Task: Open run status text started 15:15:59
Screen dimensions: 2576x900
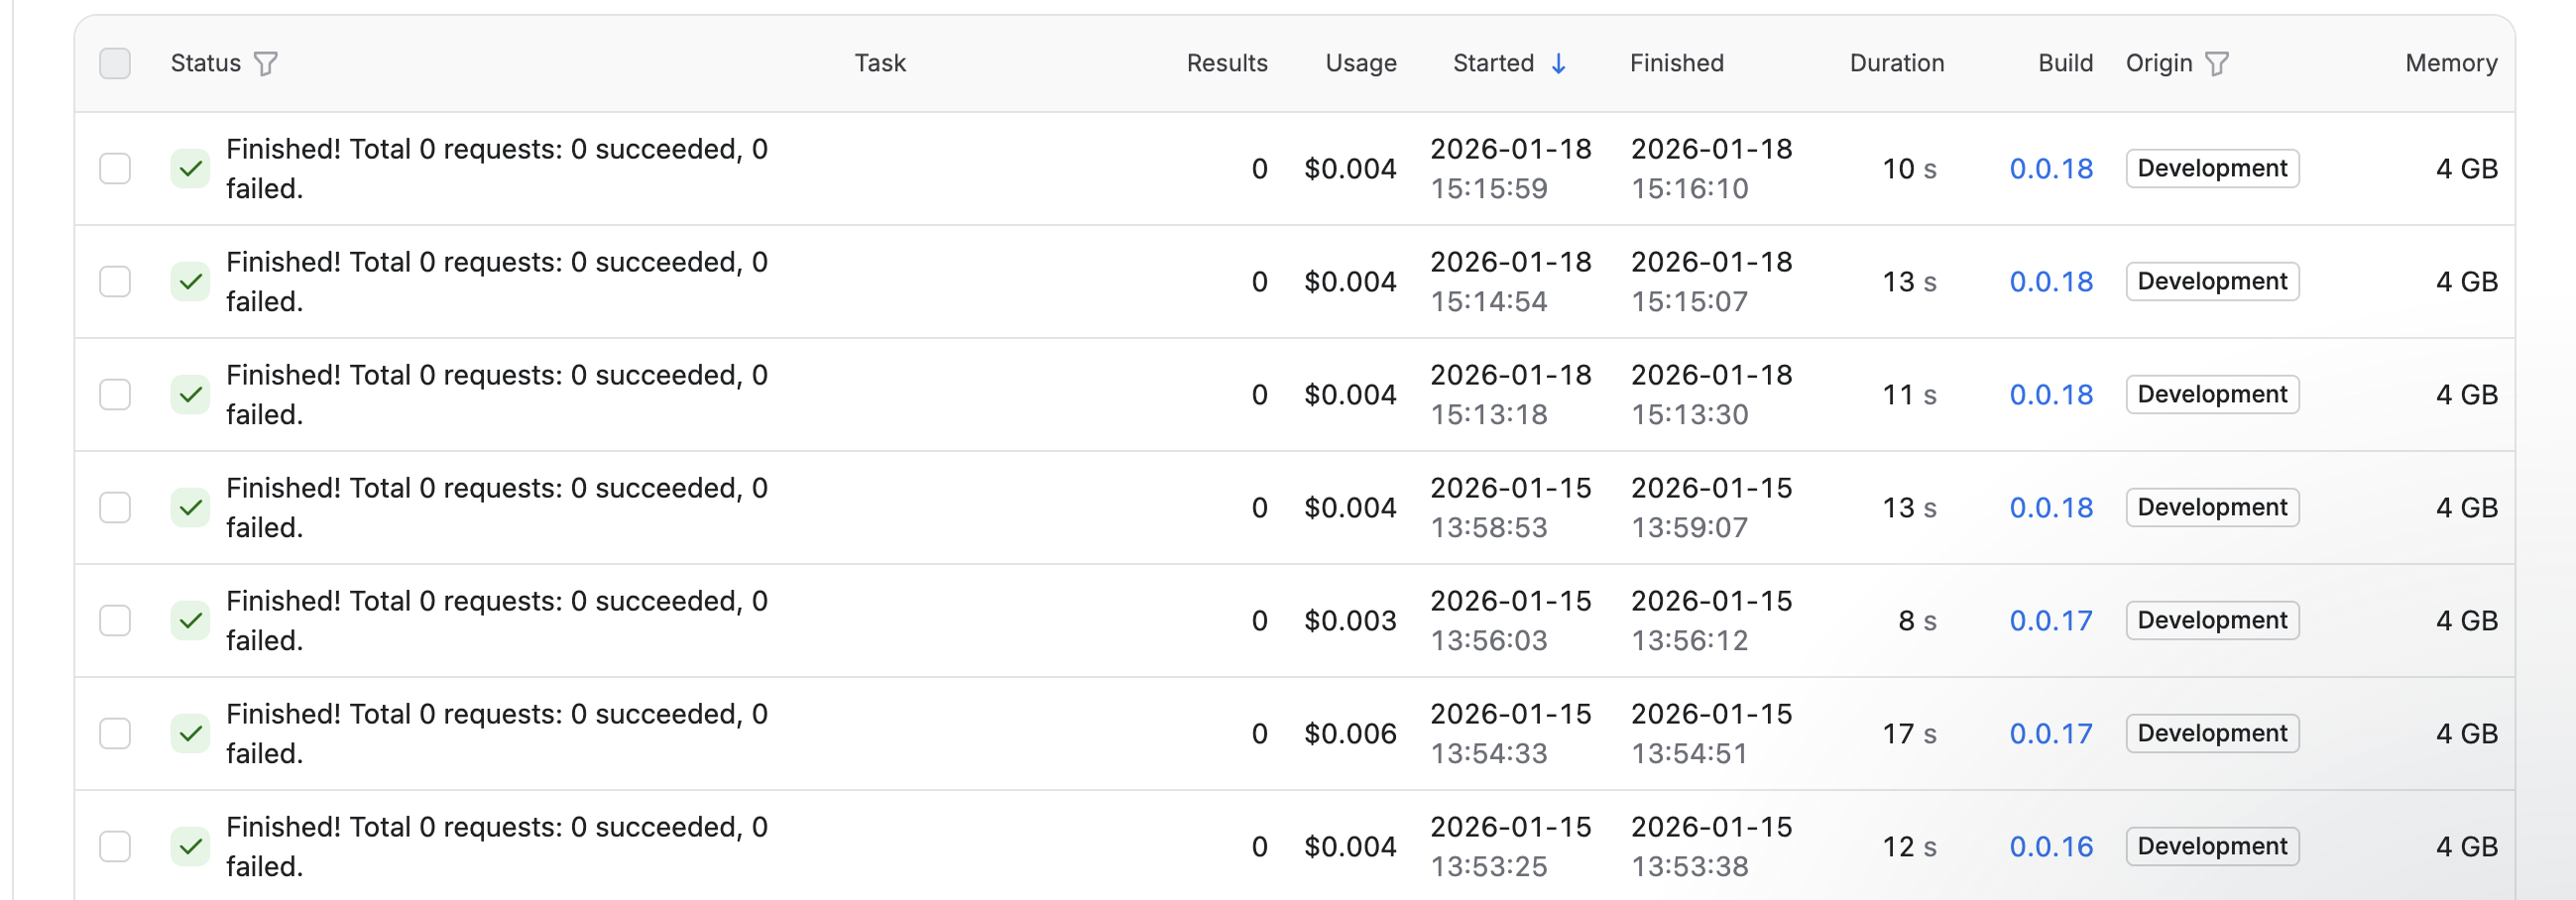Action: point(496,169)
